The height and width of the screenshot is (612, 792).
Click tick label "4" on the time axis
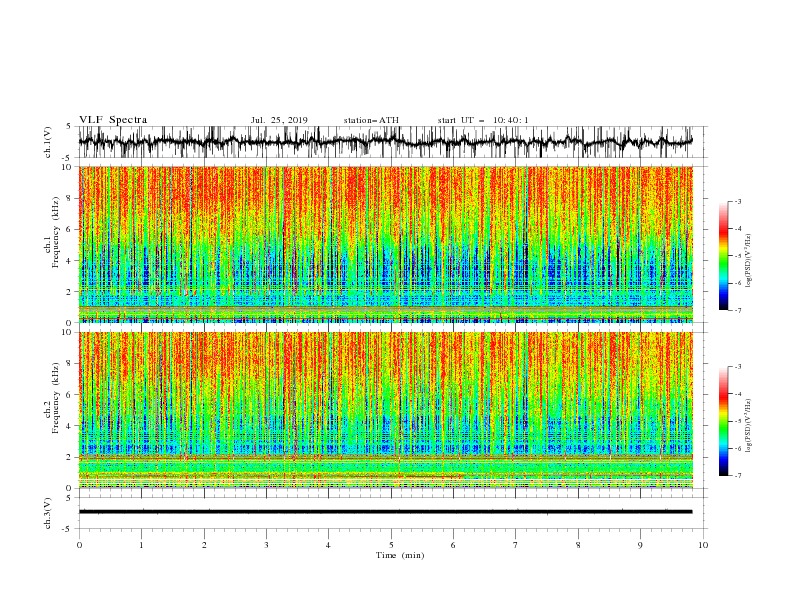pyautogui.click(x=328, y=545)
